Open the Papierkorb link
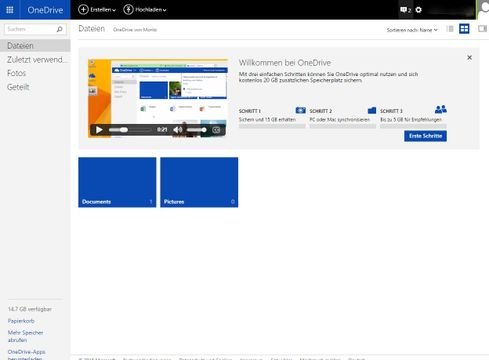This screenshot has height=360, width=489. 21,321
